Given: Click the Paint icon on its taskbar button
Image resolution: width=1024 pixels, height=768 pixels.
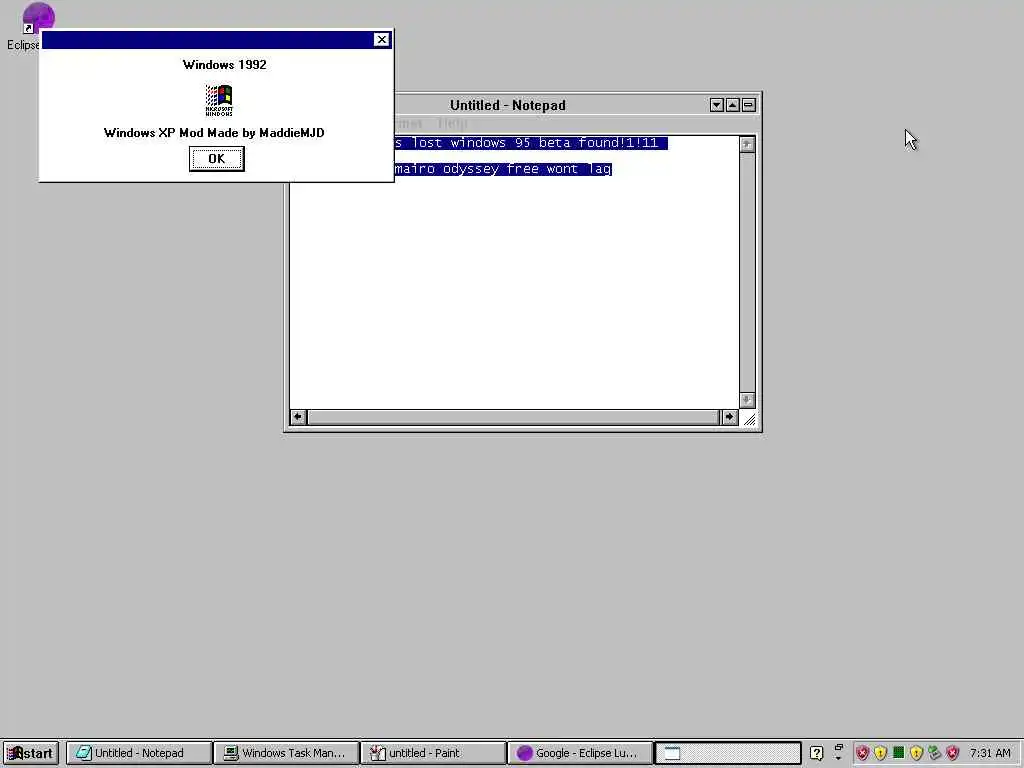Looking at the screenshot, I should click(x=377, y=753).
